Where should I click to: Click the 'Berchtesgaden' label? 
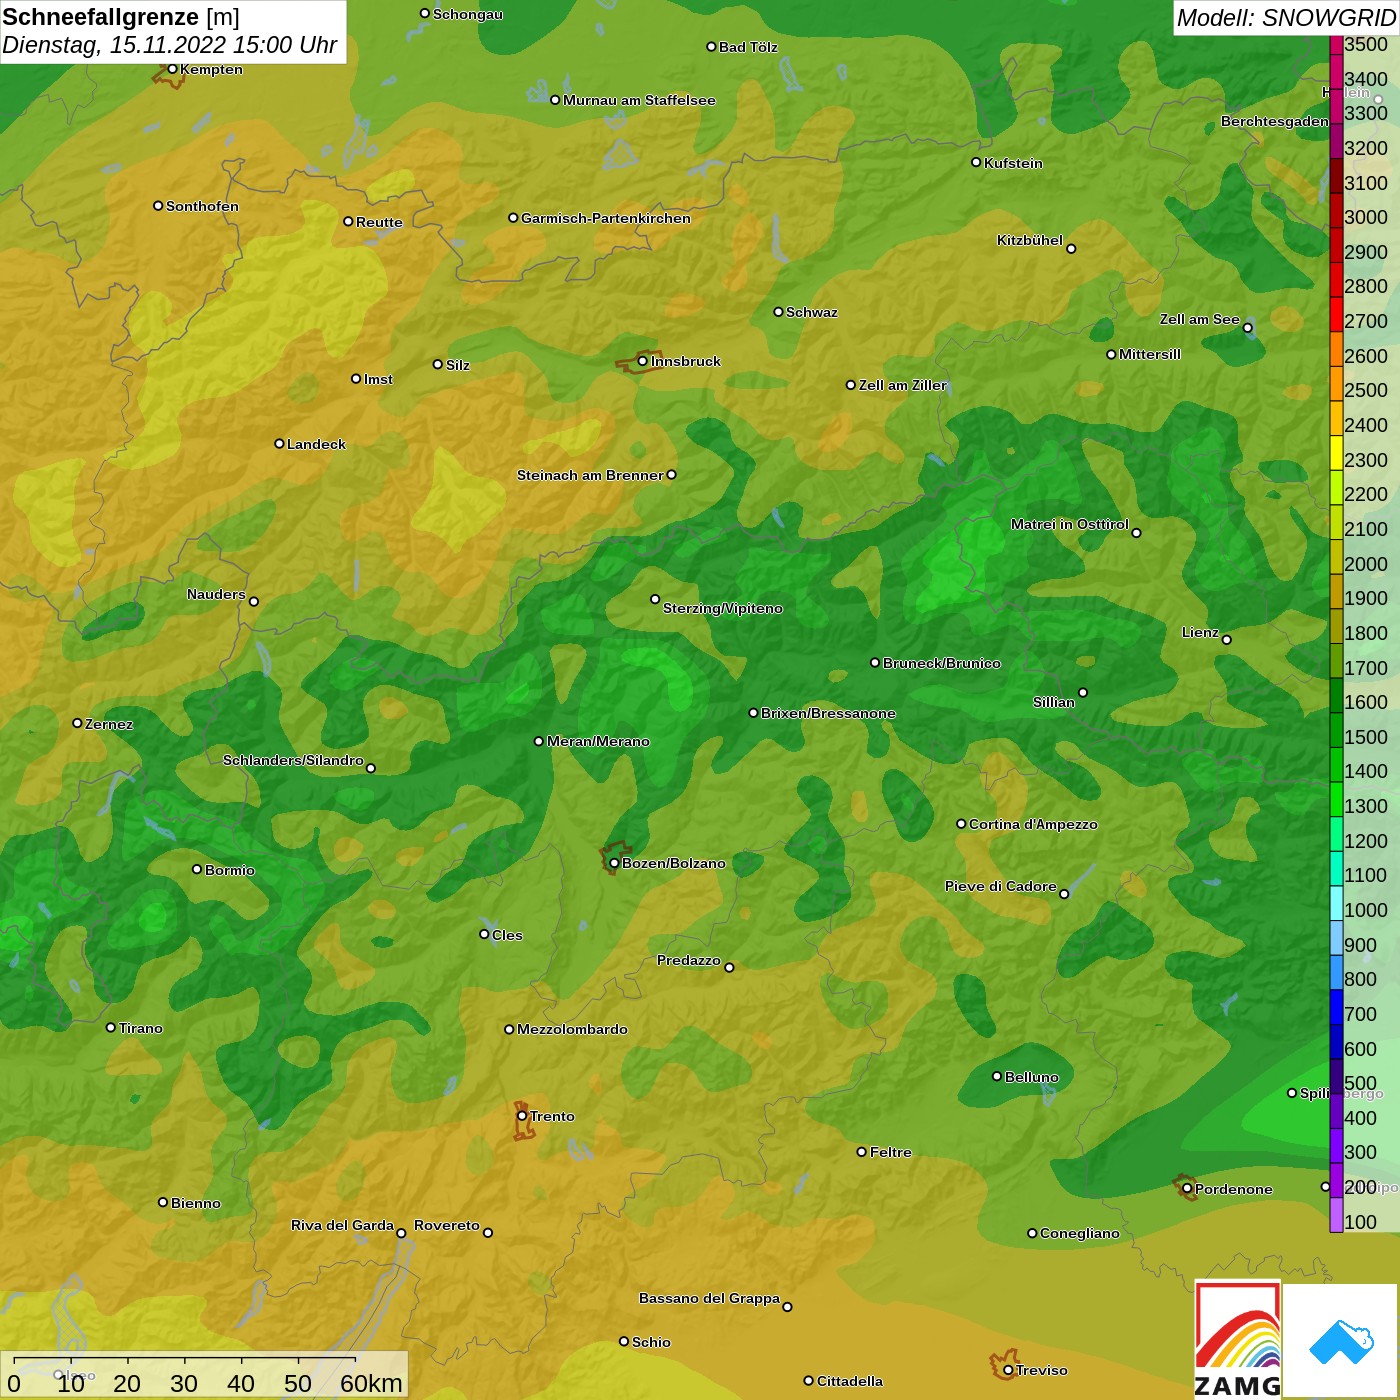point(1275,121)
